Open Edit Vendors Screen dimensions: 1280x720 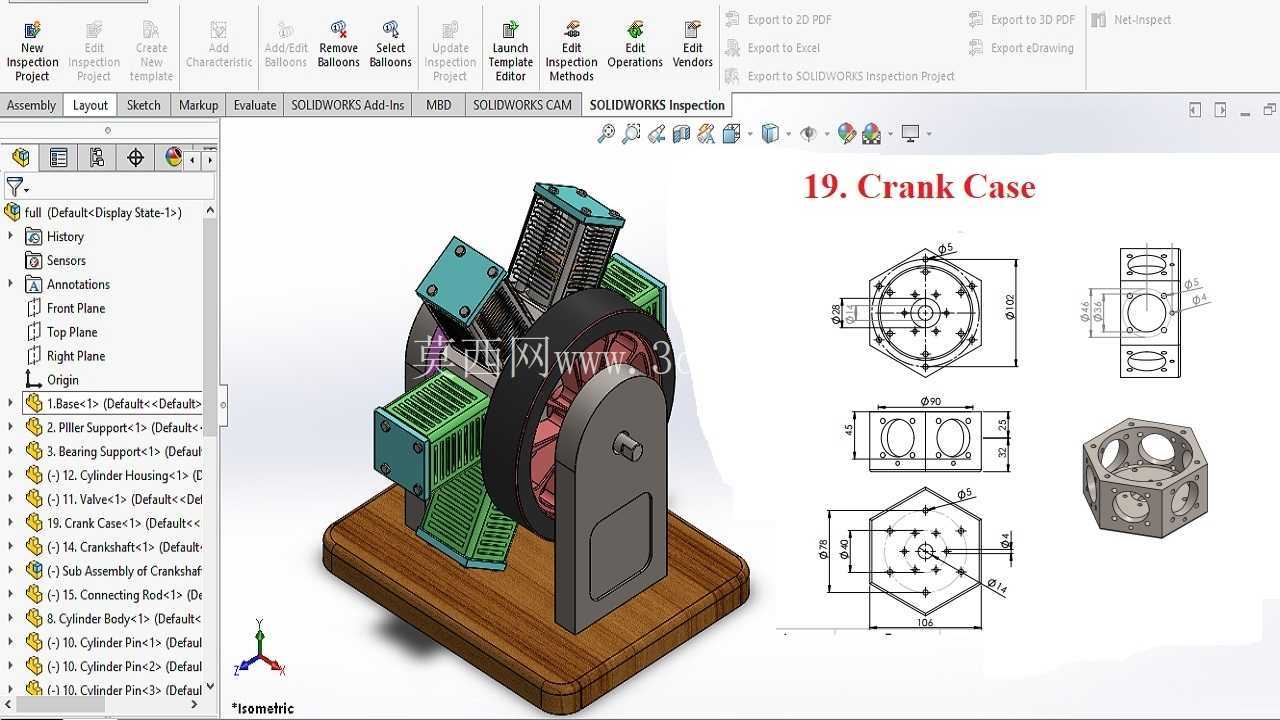tap(692, 45)
